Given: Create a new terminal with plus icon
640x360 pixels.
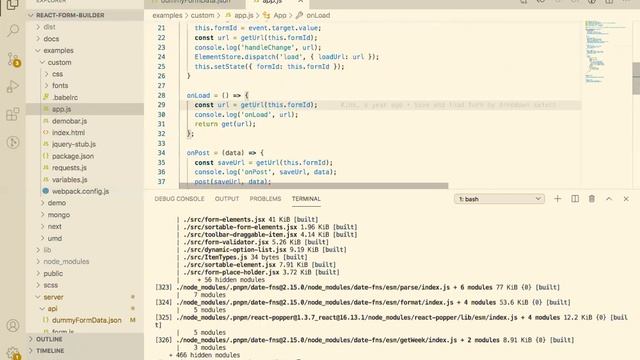Looking at the screenshot, I should (x=558, y=199).
